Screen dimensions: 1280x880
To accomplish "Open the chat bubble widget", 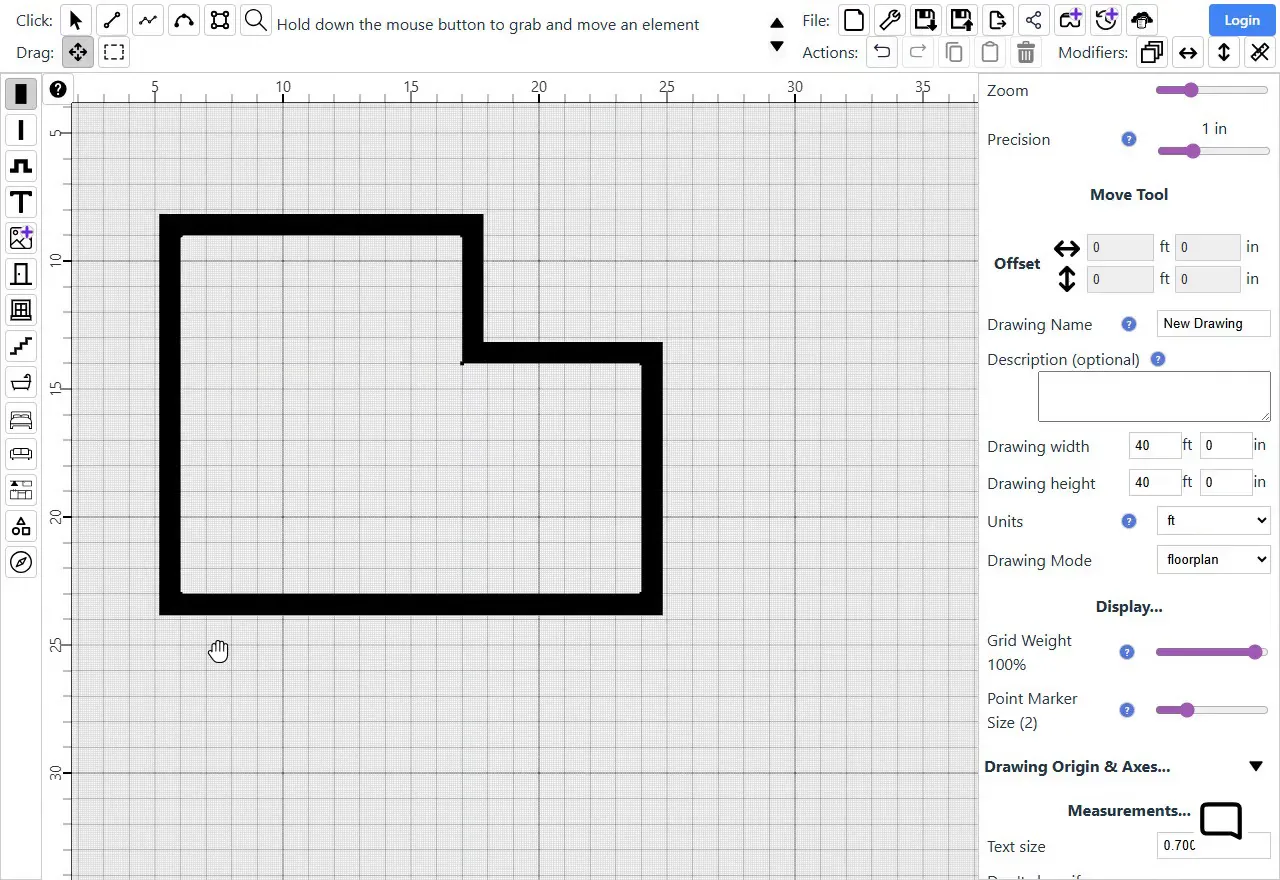I will [1221, 821].
